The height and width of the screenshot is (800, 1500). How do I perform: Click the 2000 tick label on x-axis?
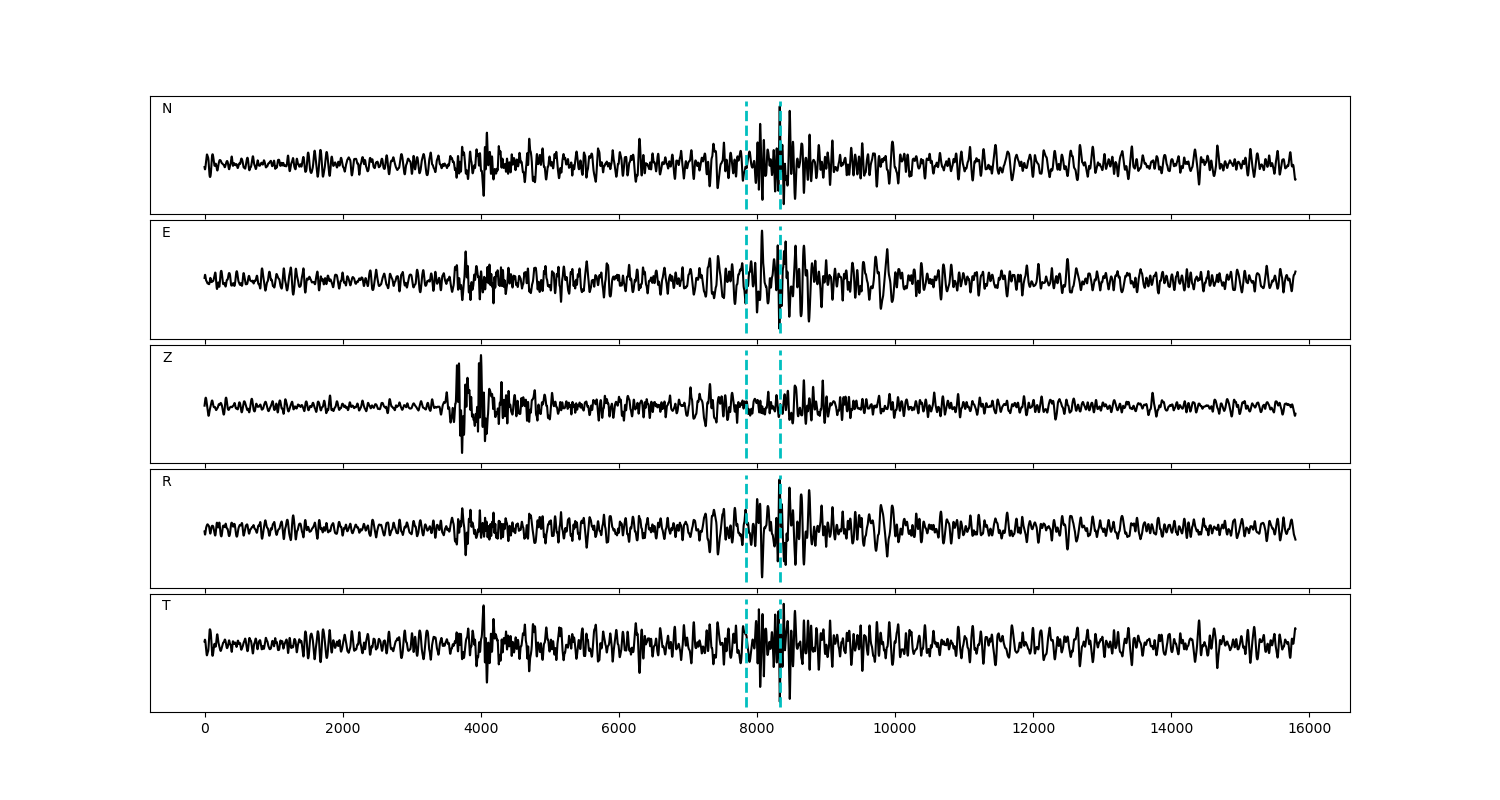(343, 730)
